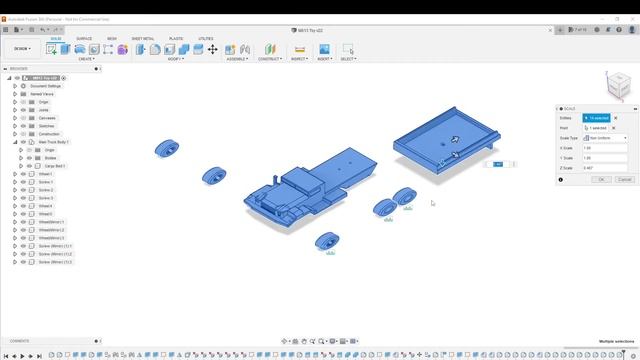Click the Pan hand tool
This screenshot has width=640, height=360.
[x=304, y=341]
